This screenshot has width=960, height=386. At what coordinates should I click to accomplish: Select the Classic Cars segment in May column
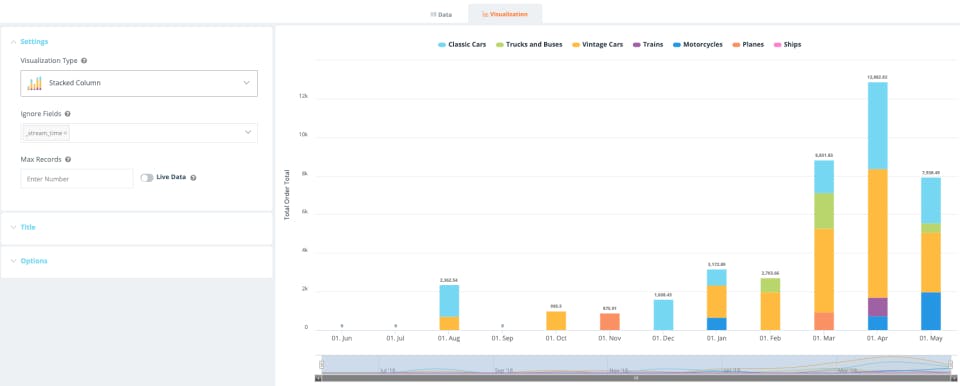(x=931, y=200)
